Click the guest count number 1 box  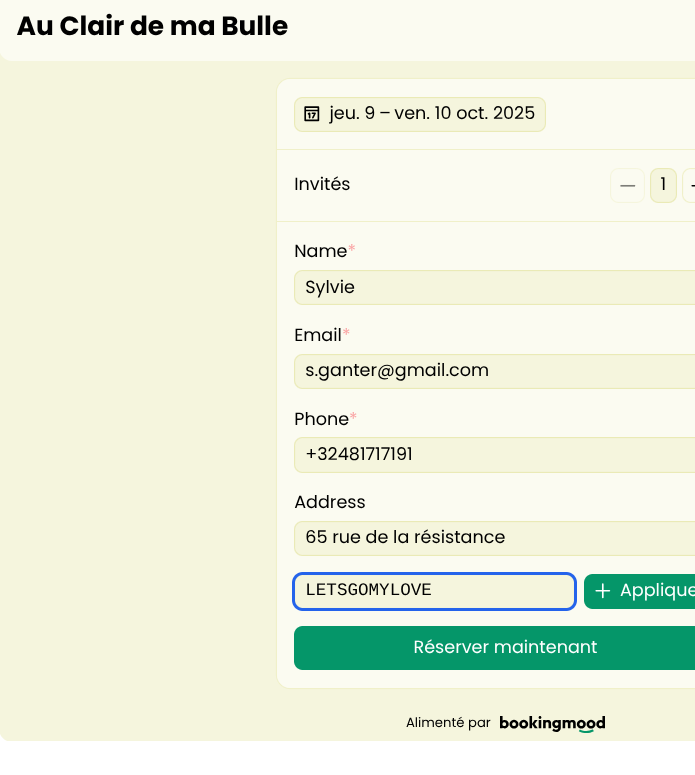point(663,185)
